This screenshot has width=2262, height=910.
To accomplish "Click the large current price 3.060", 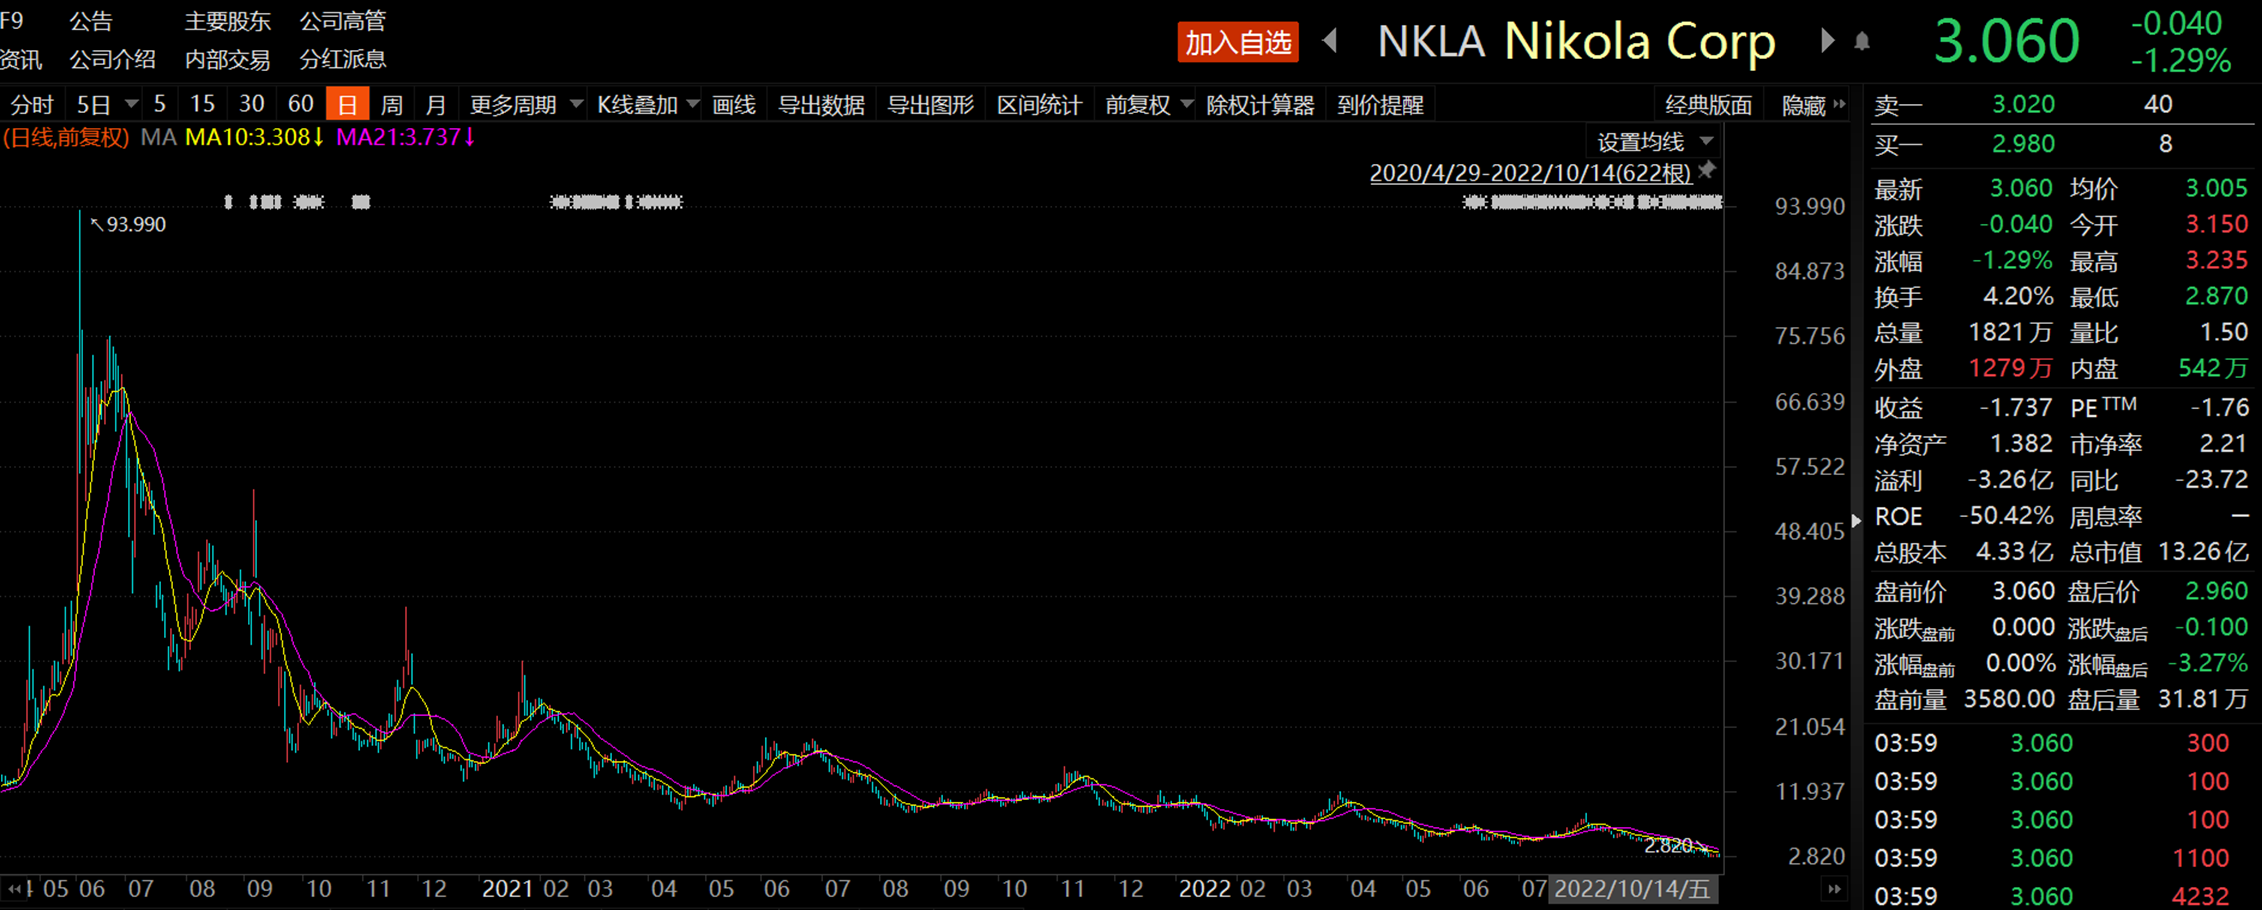I will 2007,42.
